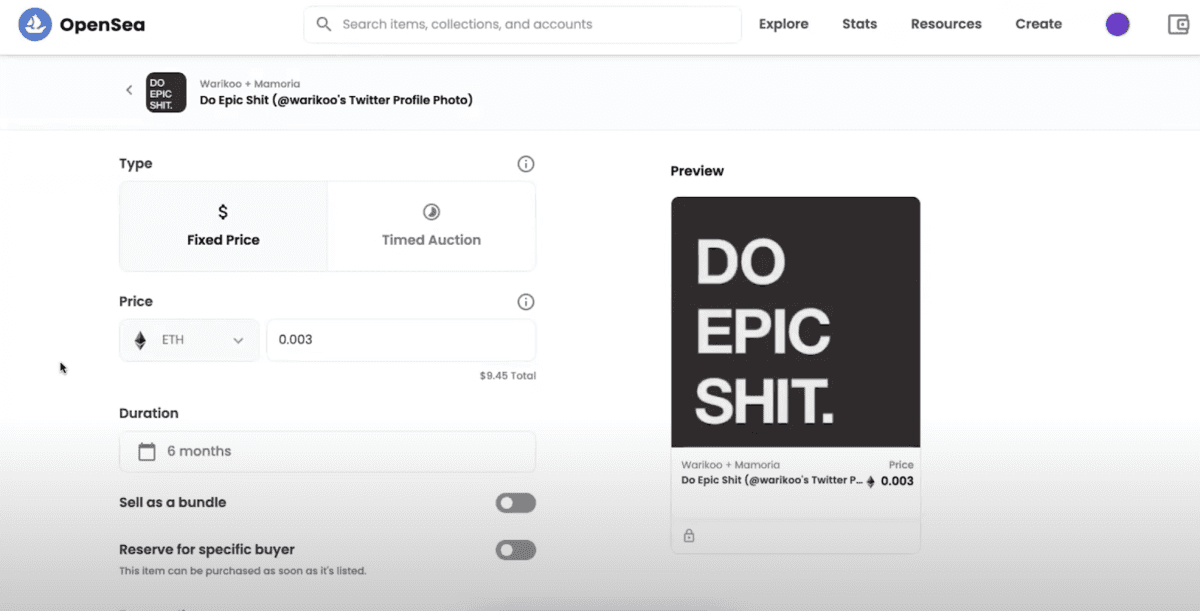Click the OpenSea sailboat logo
The image size is (1200, 611).
(35, 25)
